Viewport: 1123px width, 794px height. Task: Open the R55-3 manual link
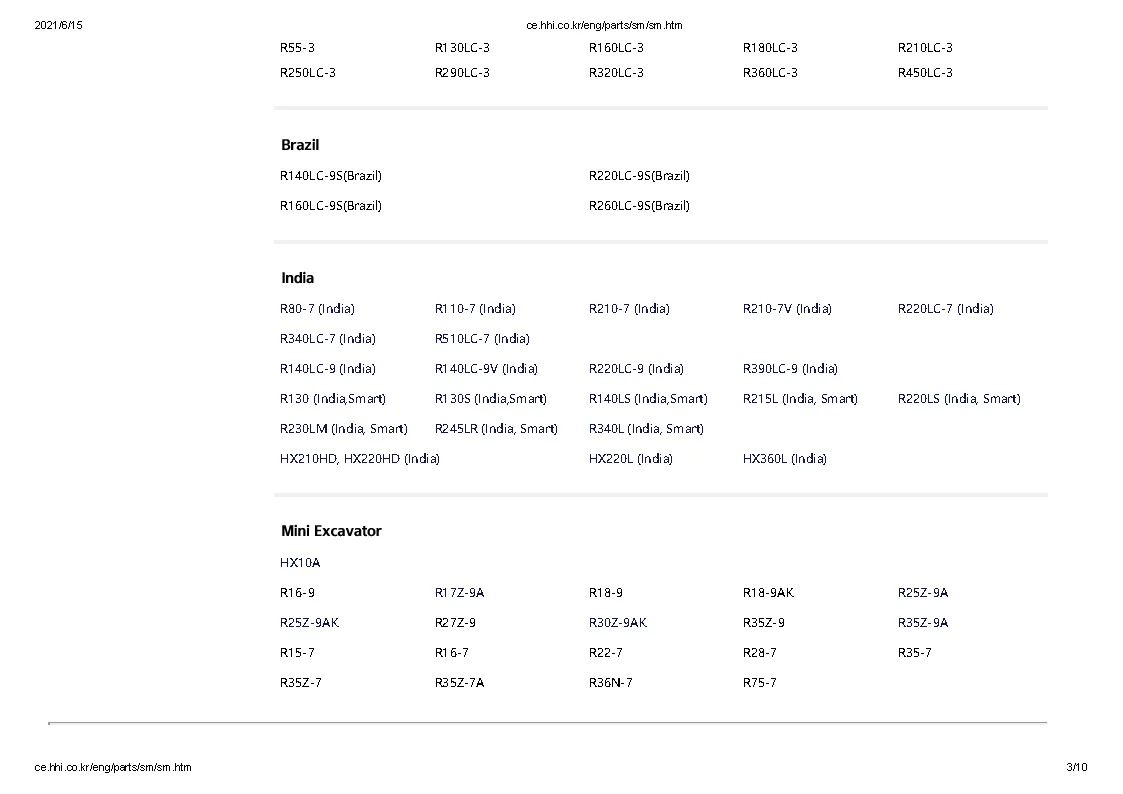tap(297, 48)
